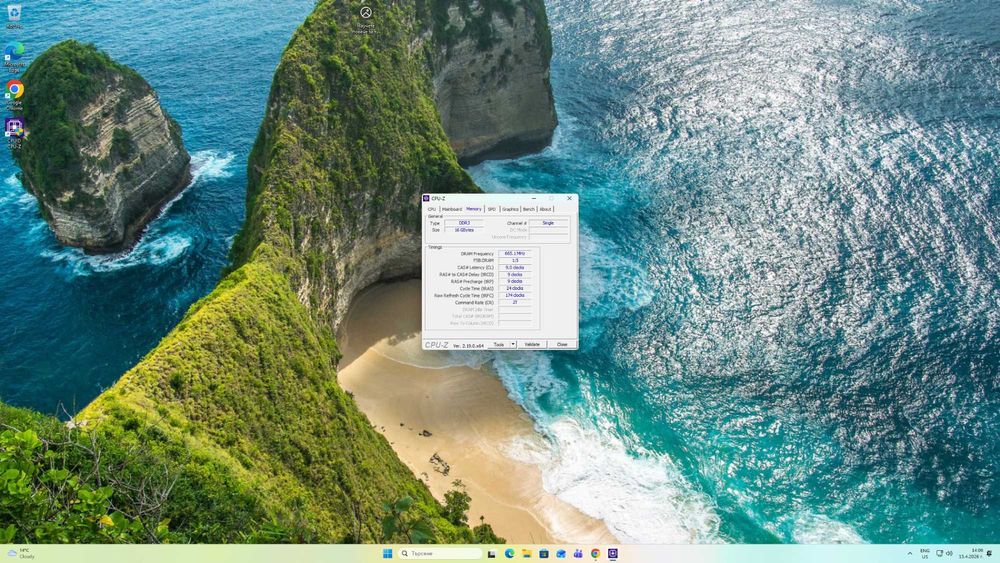Open the Recycle Bin desktop icon
Image resolution: width=1000 pixels, height=563 pixels.
tap(14, 15)
